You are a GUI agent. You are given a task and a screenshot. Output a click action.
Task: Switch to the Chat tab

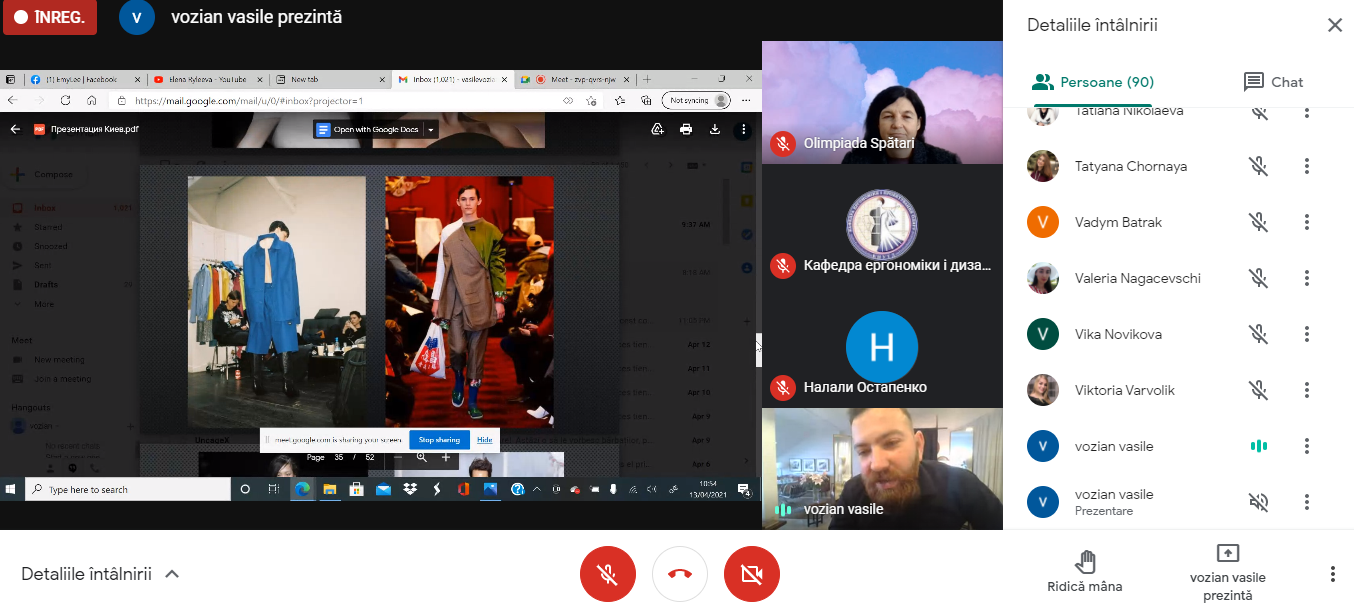point(1273,82)
